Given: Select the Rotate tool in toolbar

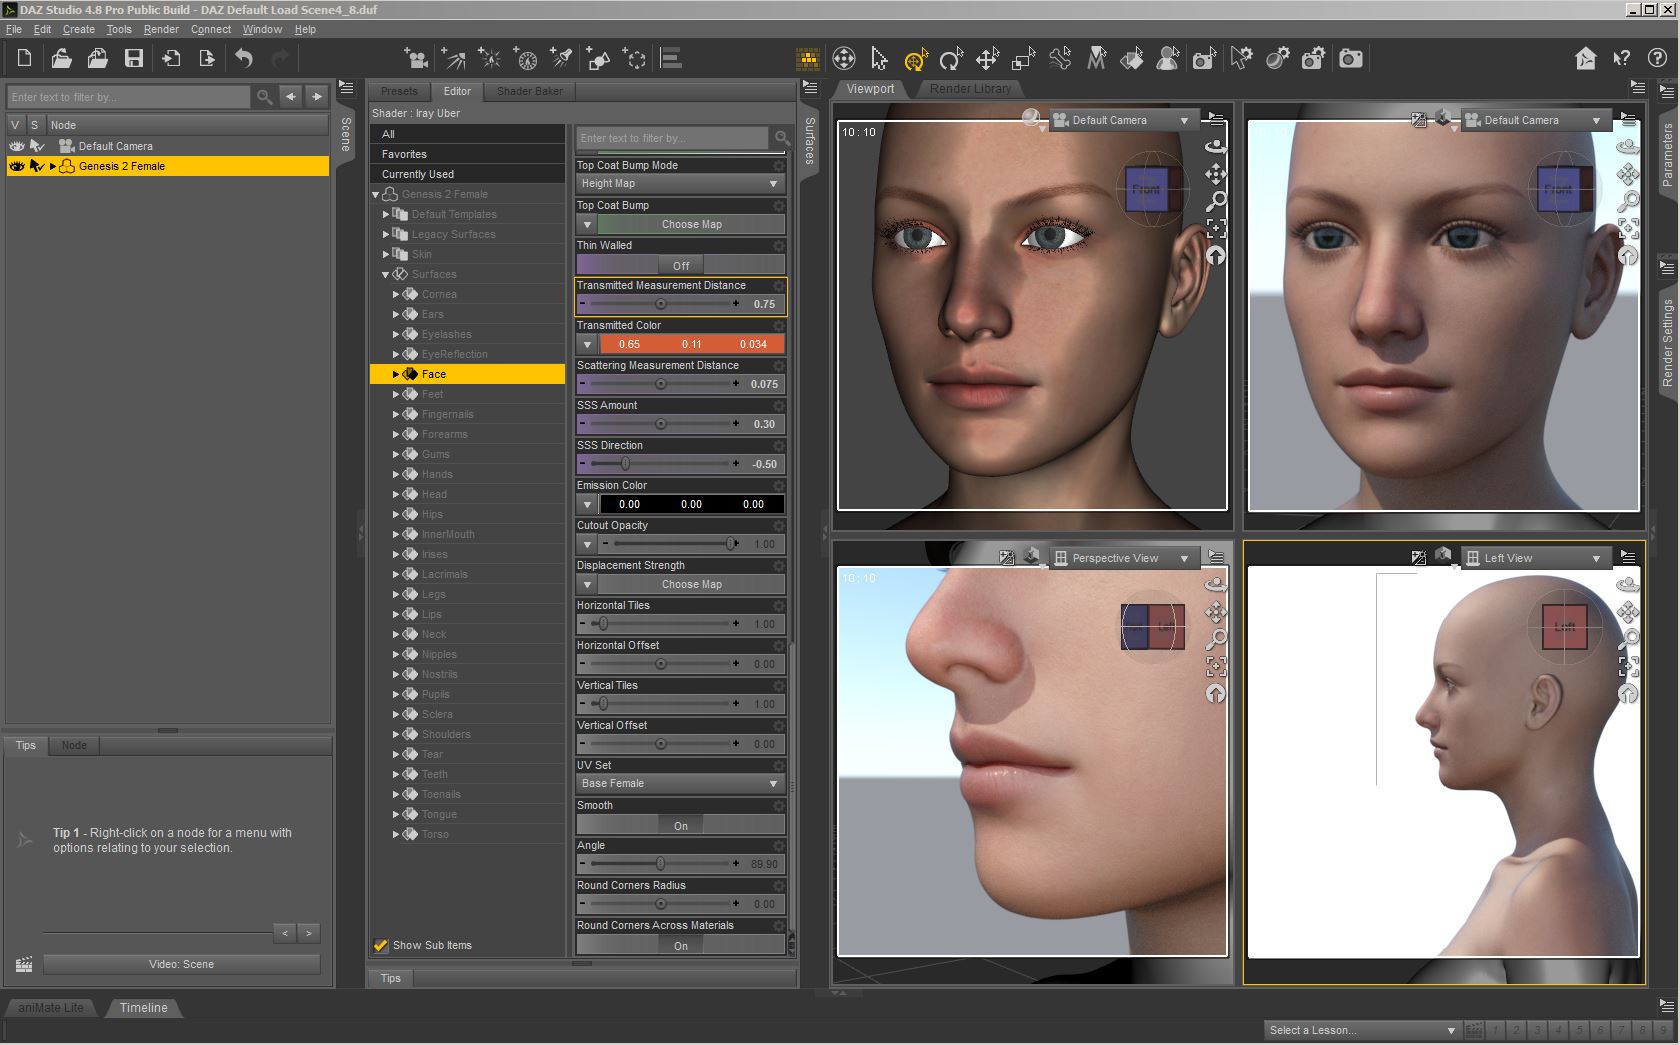Looking at the screenshot, I should tap(951, 59).
